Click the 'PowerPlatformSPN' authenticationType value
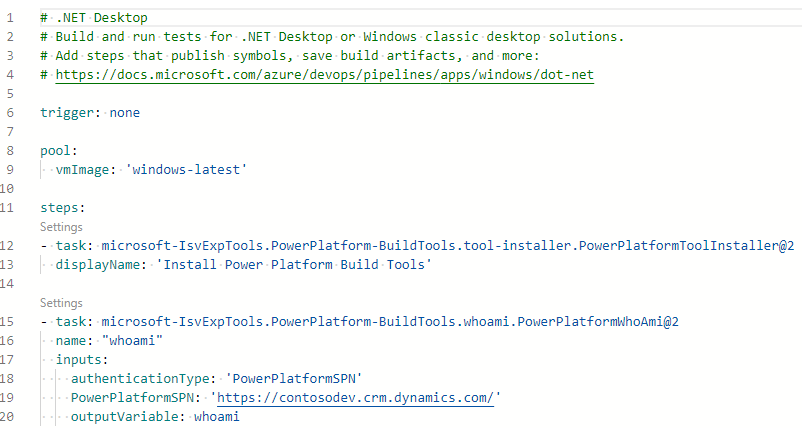Viewport: 802px width, 428px height. 290,378
